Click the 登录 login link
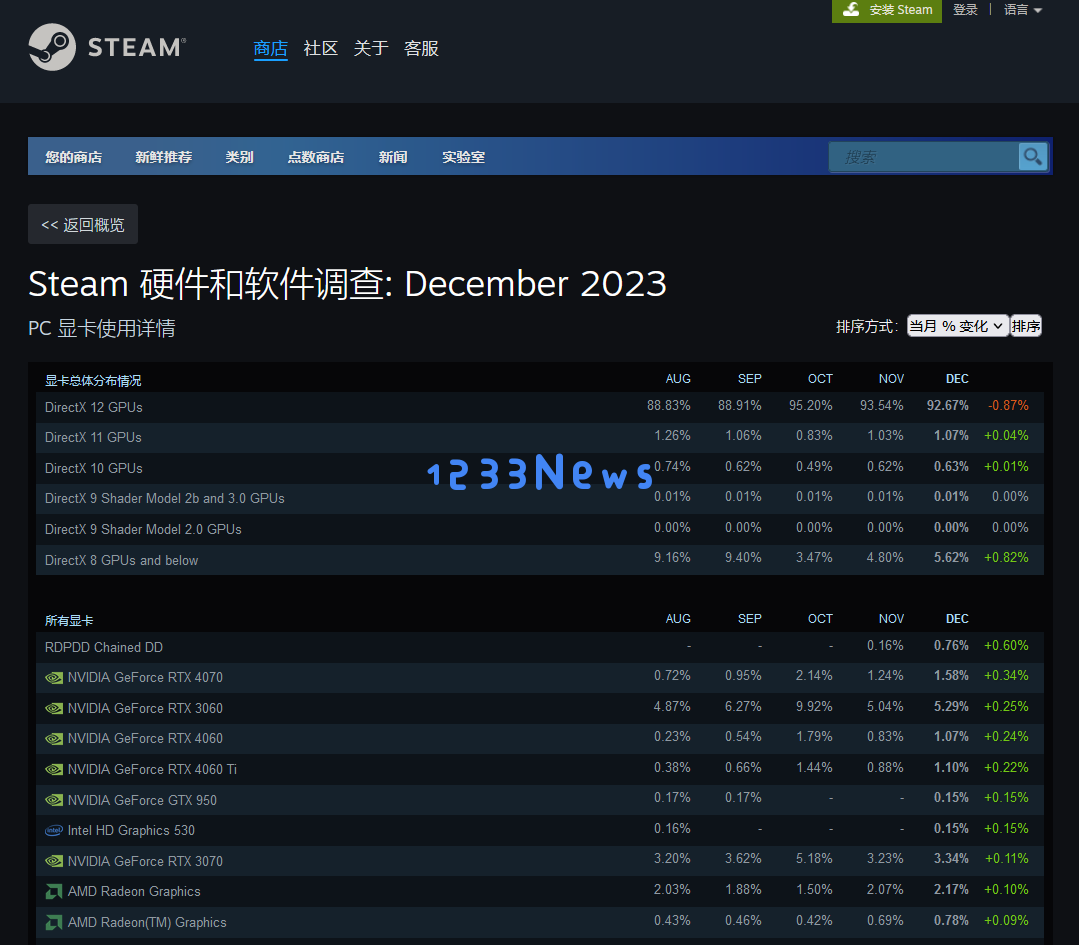Screen dimensions: 1079x945 click(x=965, y=10)
